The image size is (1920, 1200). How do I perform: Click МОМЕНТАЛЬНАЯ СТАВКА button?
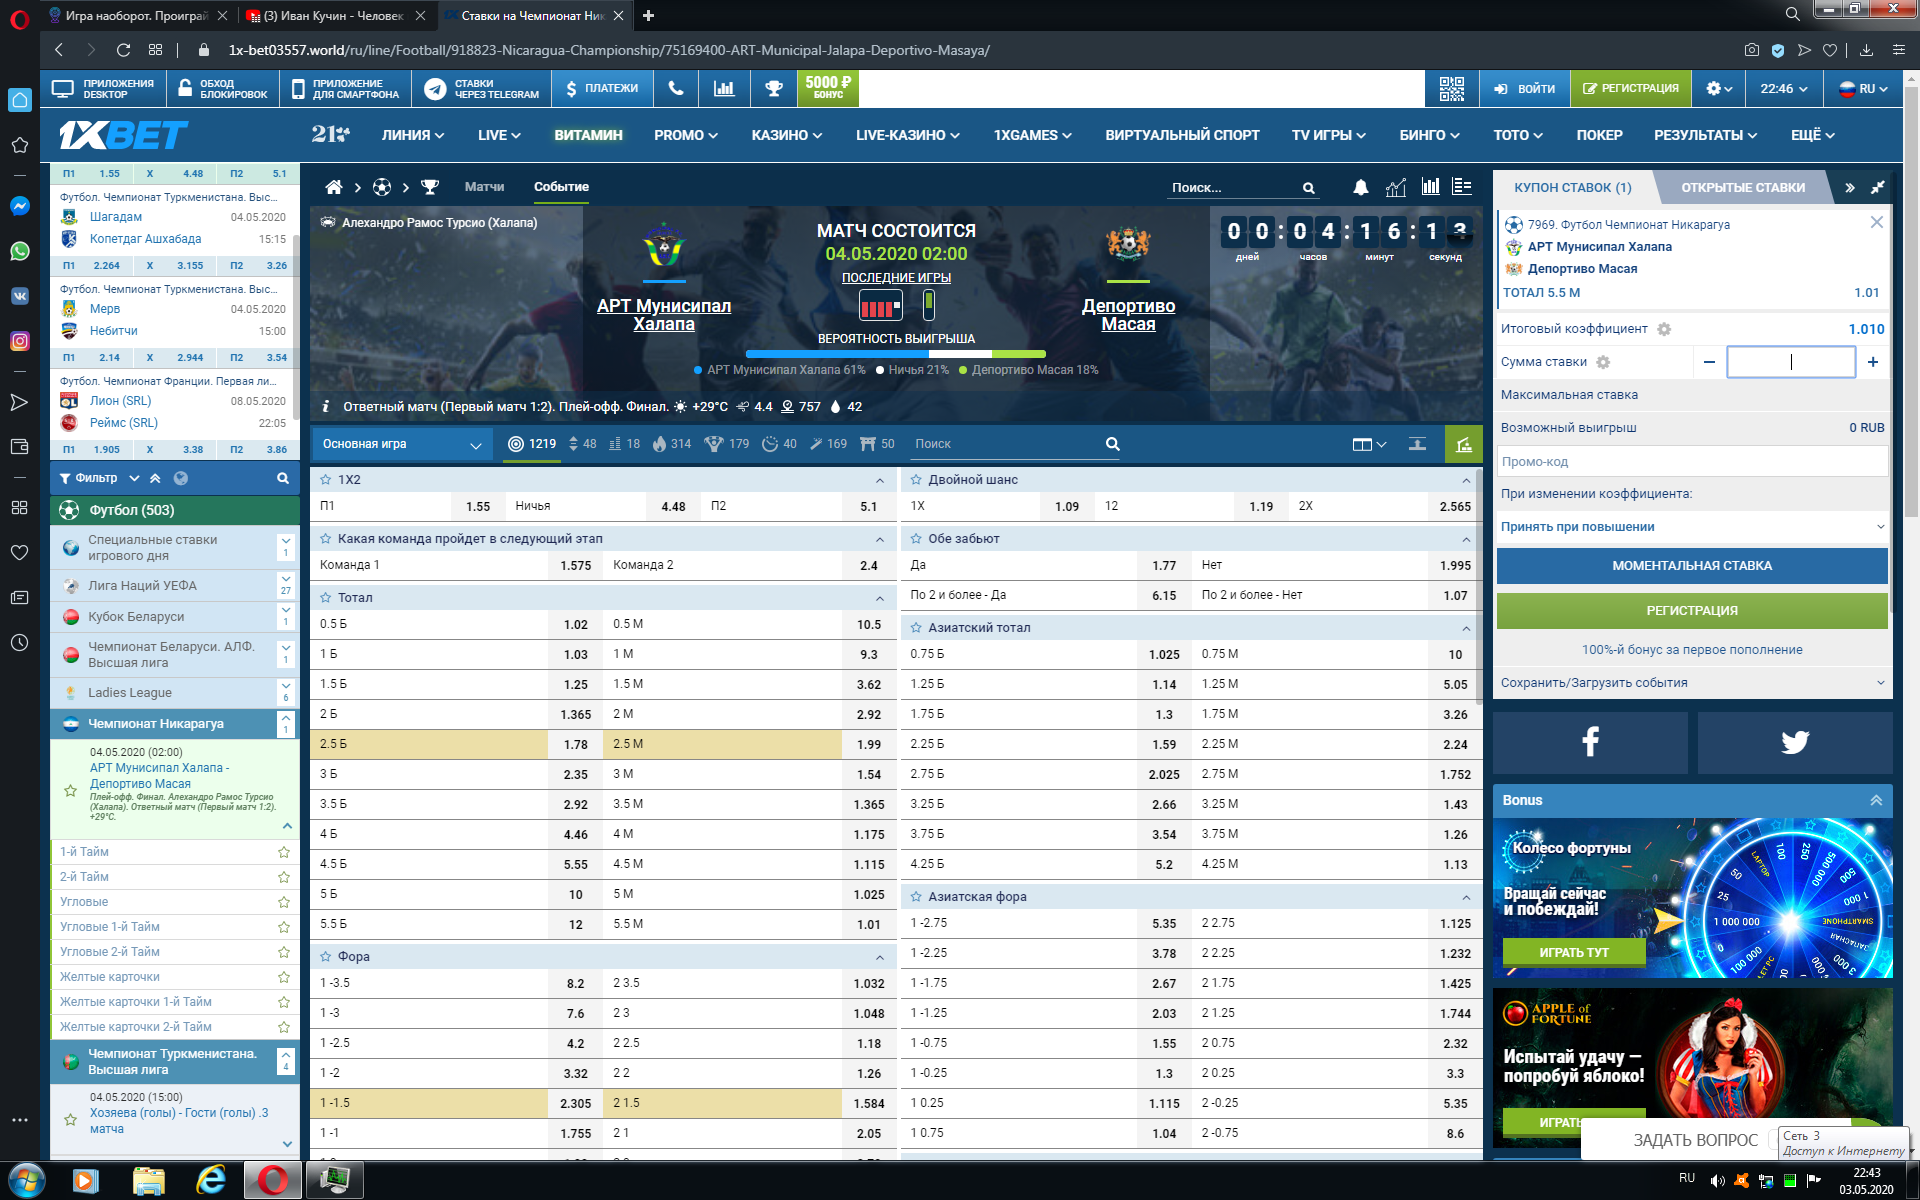click(1692, 566)
